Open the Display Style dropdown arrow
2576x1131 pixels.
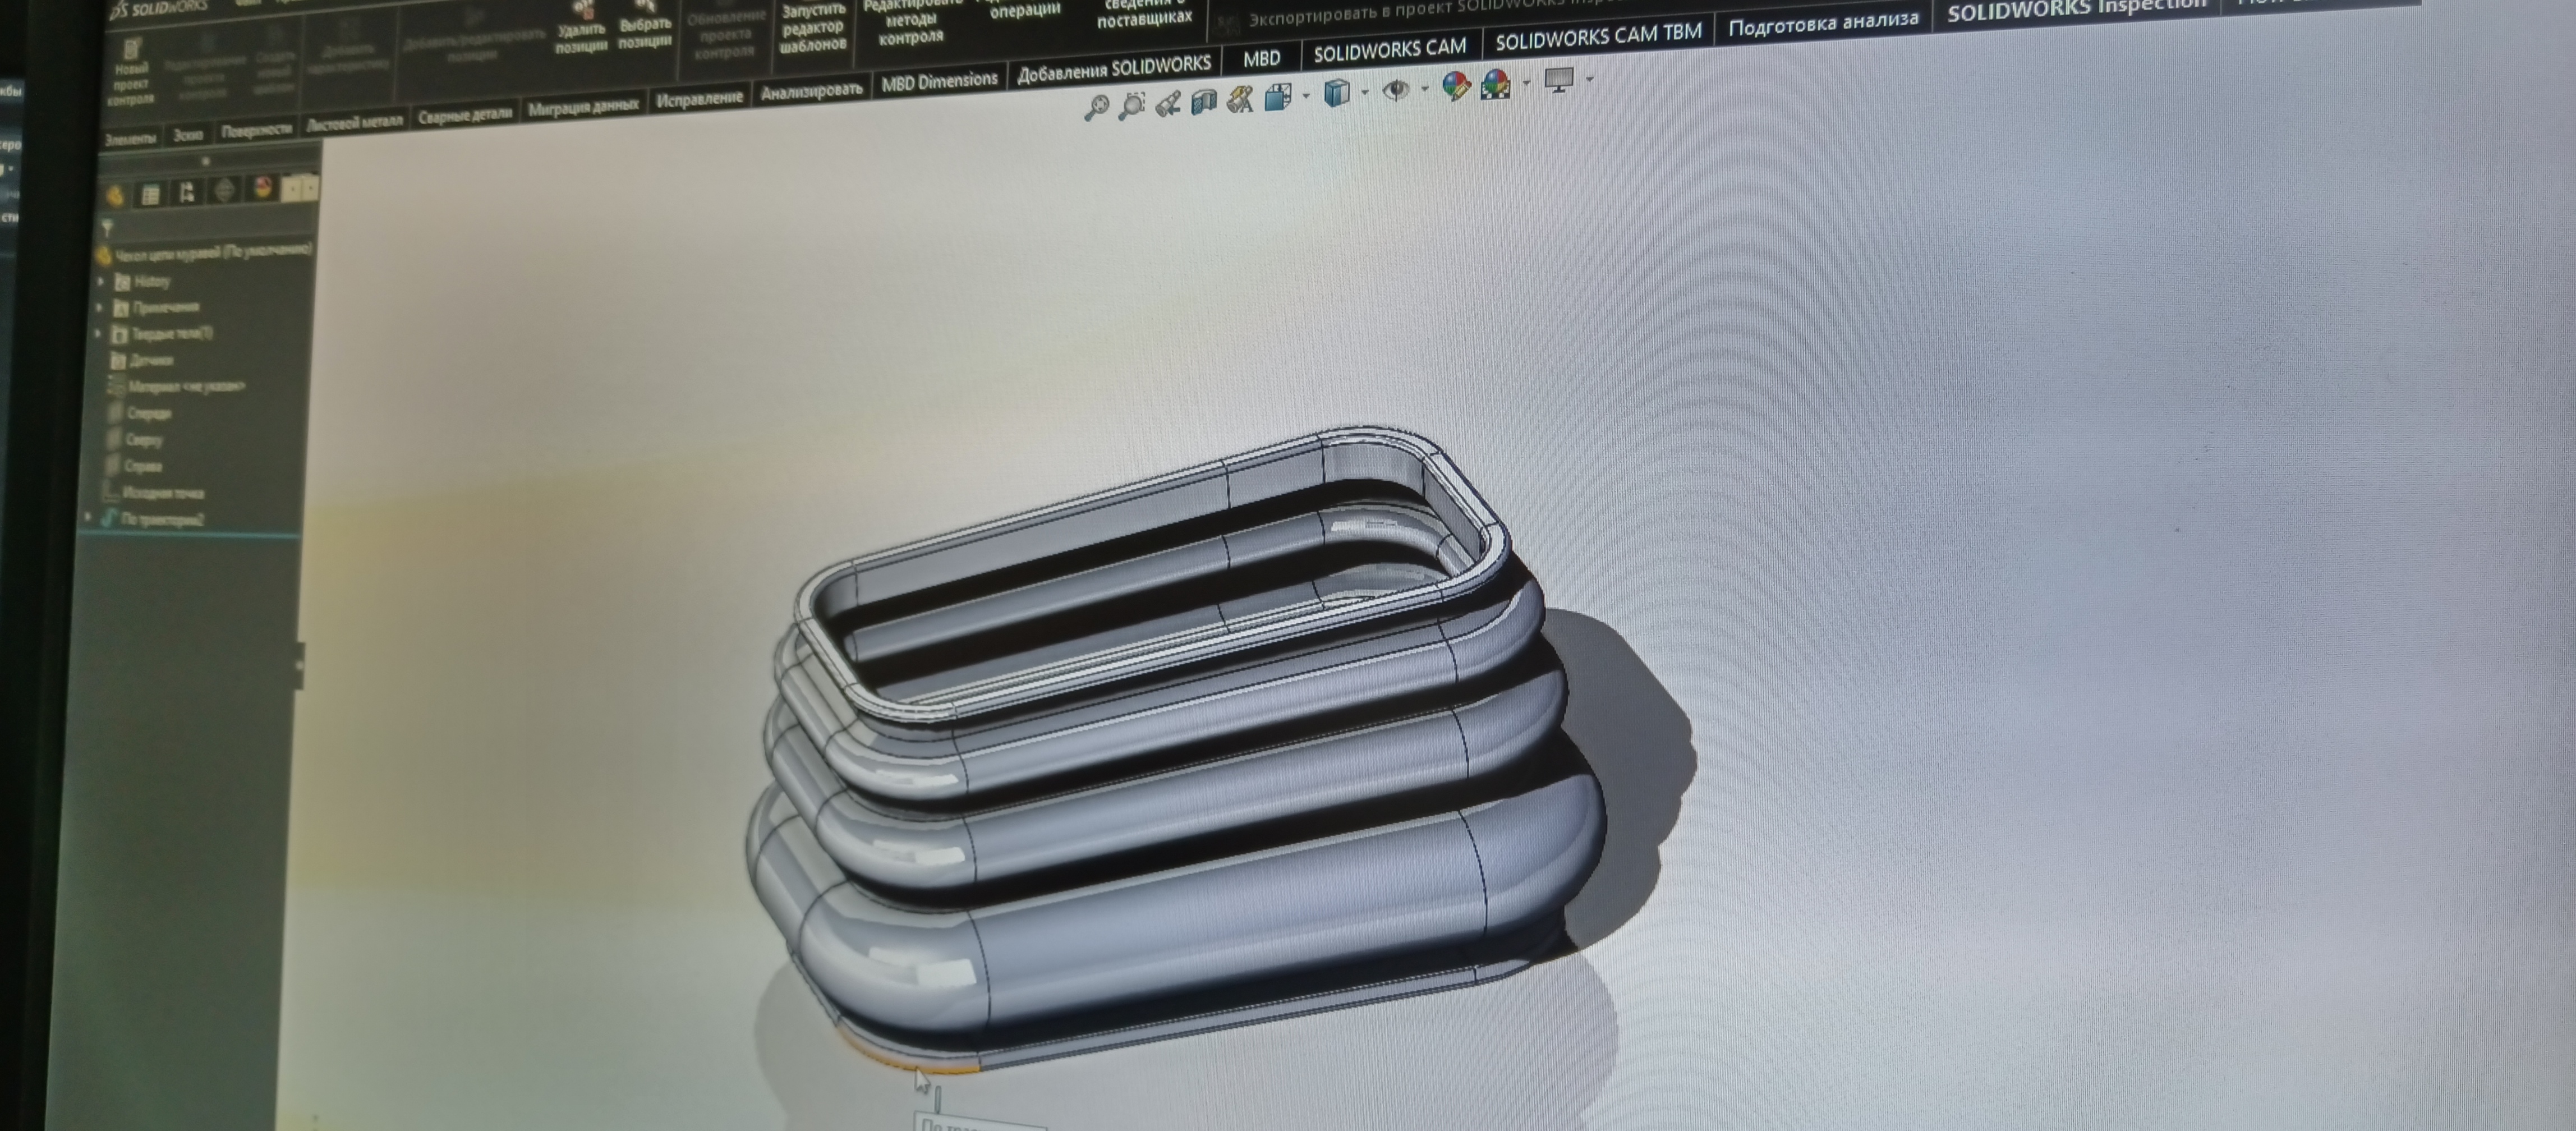tap(1365, 93)
